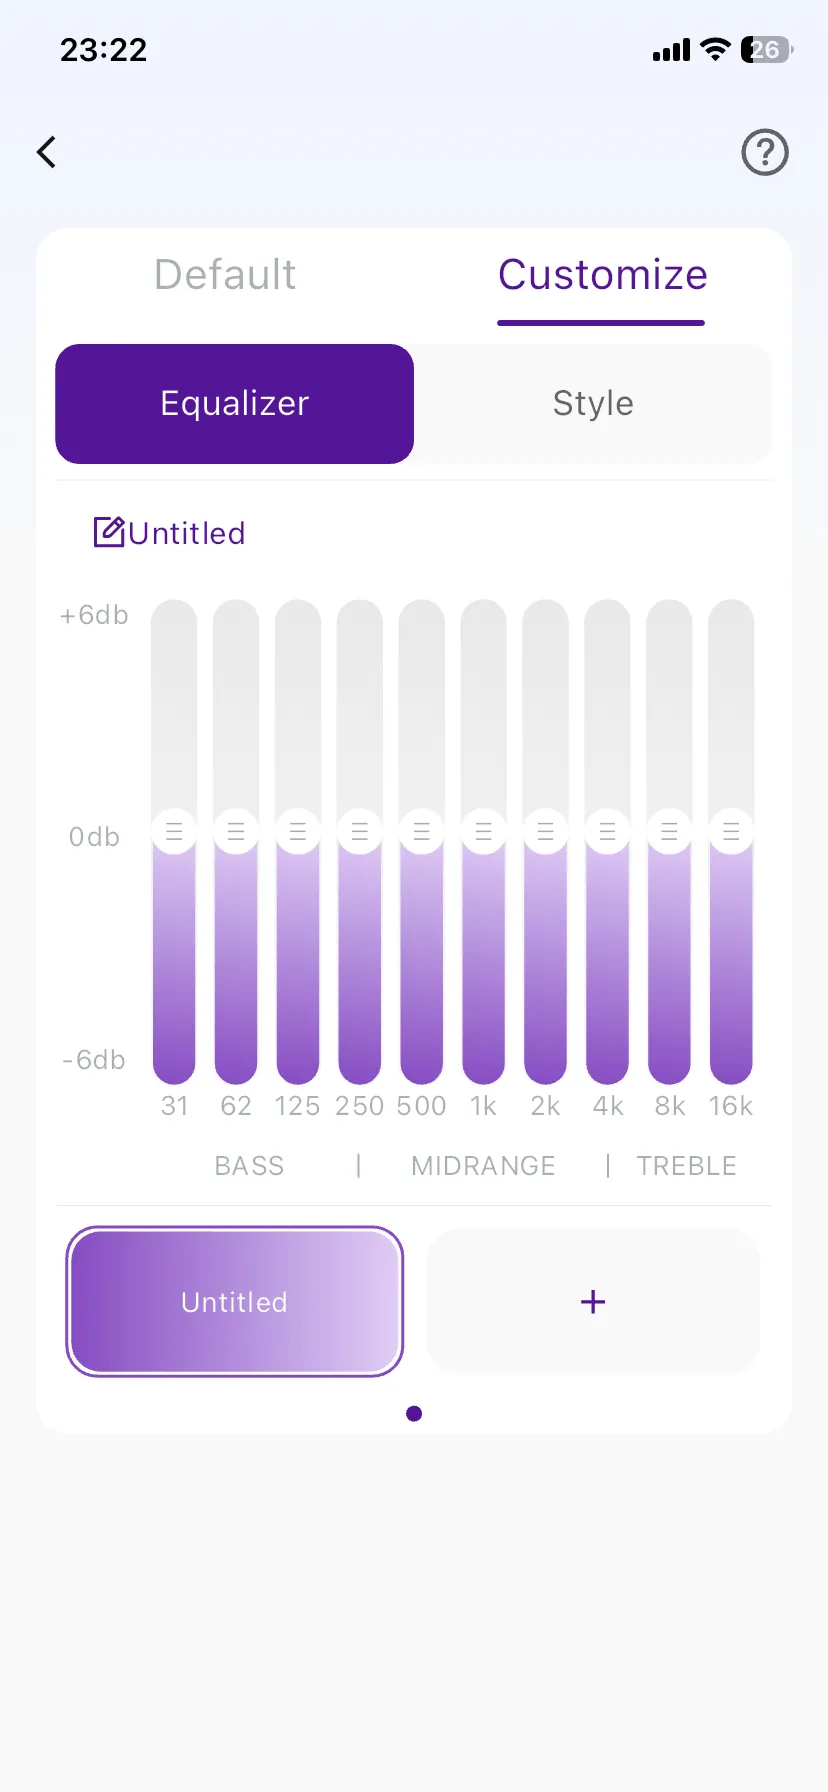Tap the plus icon to add preset
Screen dimensions: 828x1792
pos(593,1301)
